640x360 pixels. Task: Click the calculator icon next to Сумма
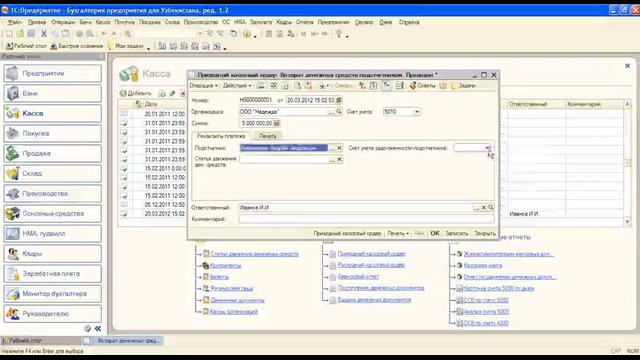point(276,123)
